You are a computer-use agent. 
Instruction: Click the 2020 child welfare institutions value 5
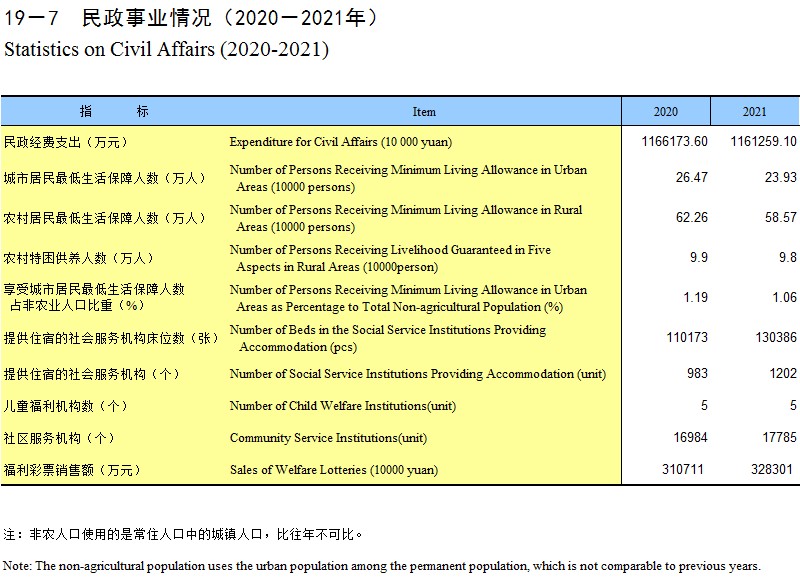coord(704,406)
